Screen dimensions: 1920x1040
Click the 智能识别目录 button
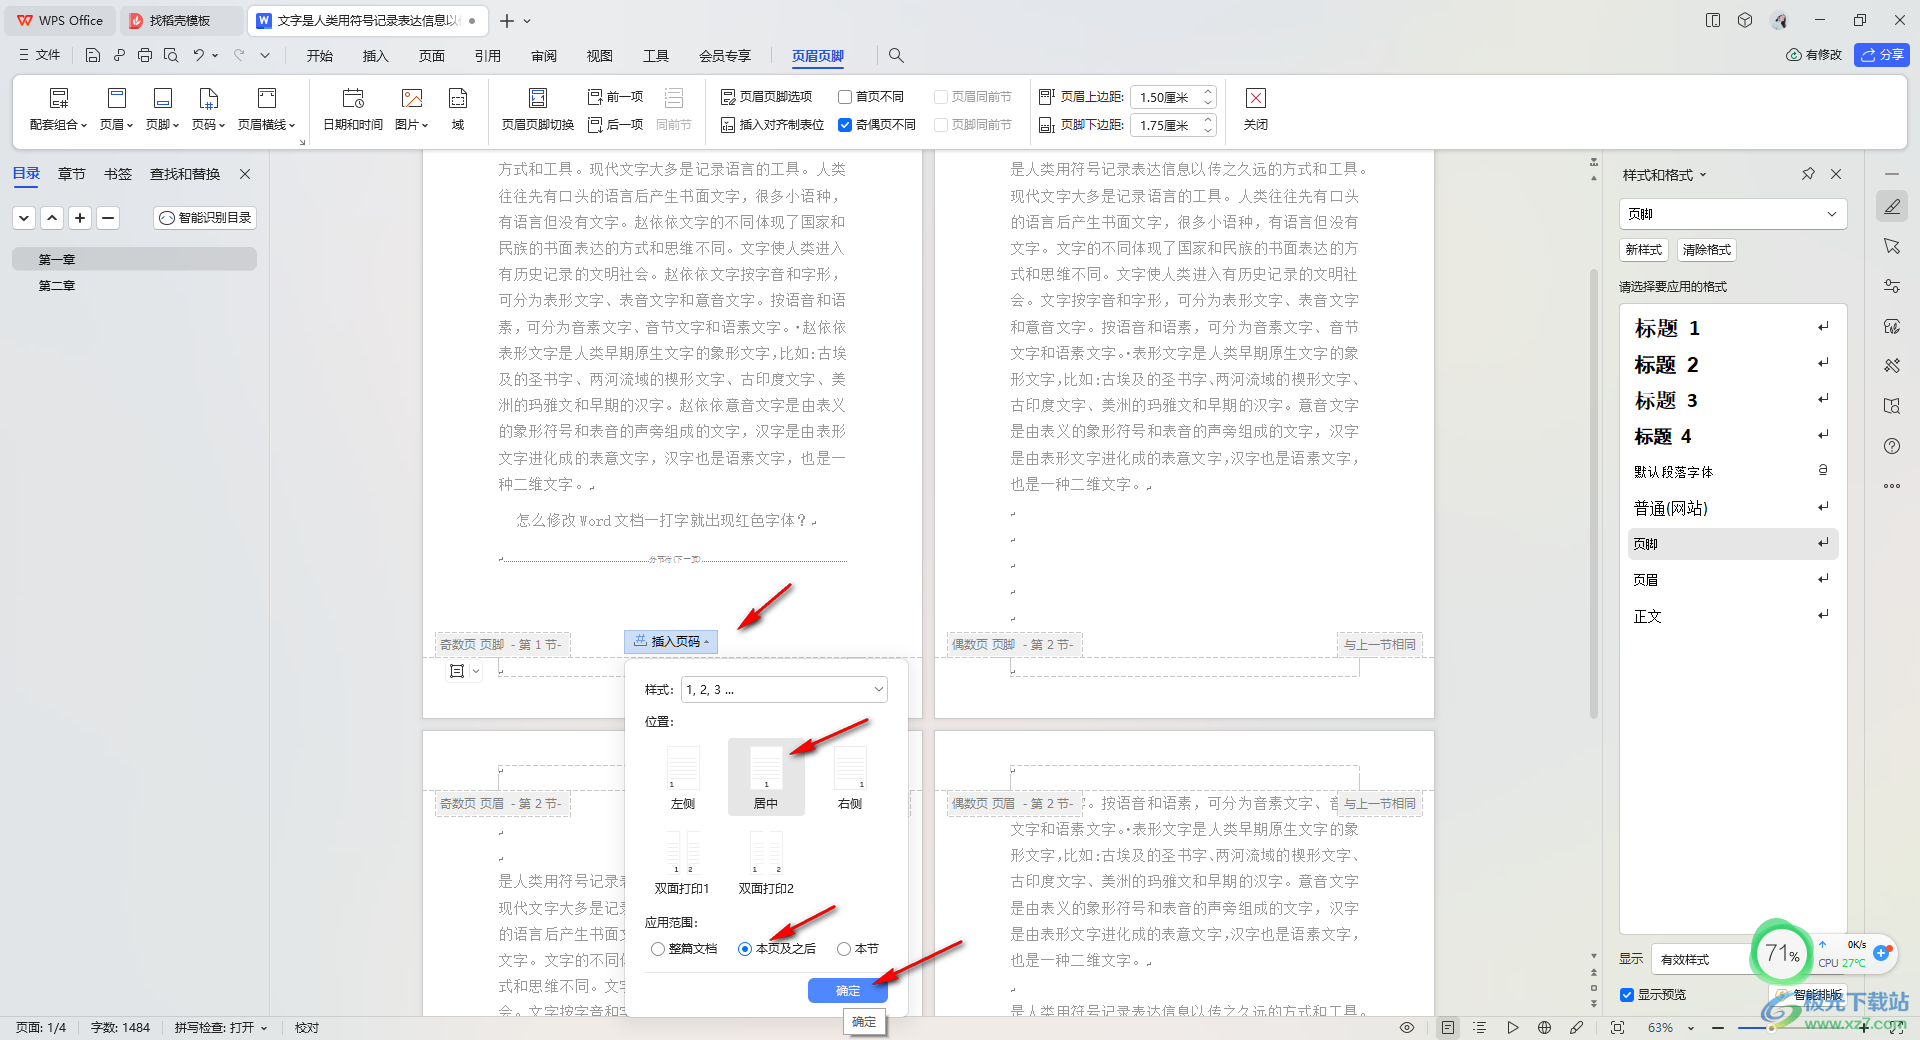[206, 217]
